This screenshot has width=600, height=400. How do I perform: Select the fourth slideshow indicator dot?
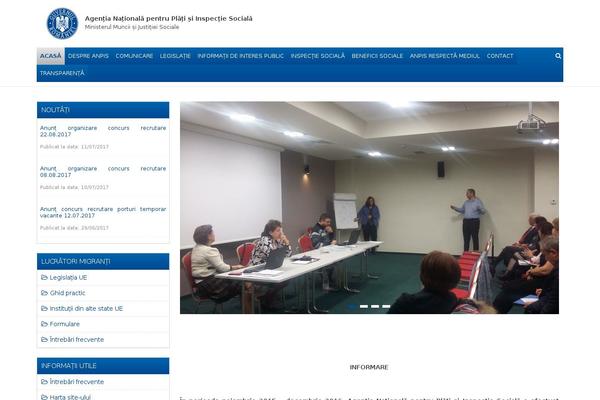click(x=386, y=306)
